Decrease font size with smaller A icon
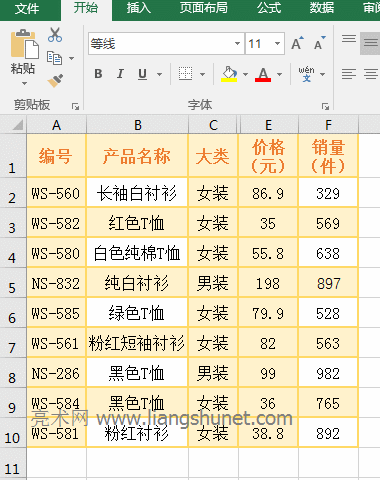Viewport: 380px width, 480px height. pos(320,43)
